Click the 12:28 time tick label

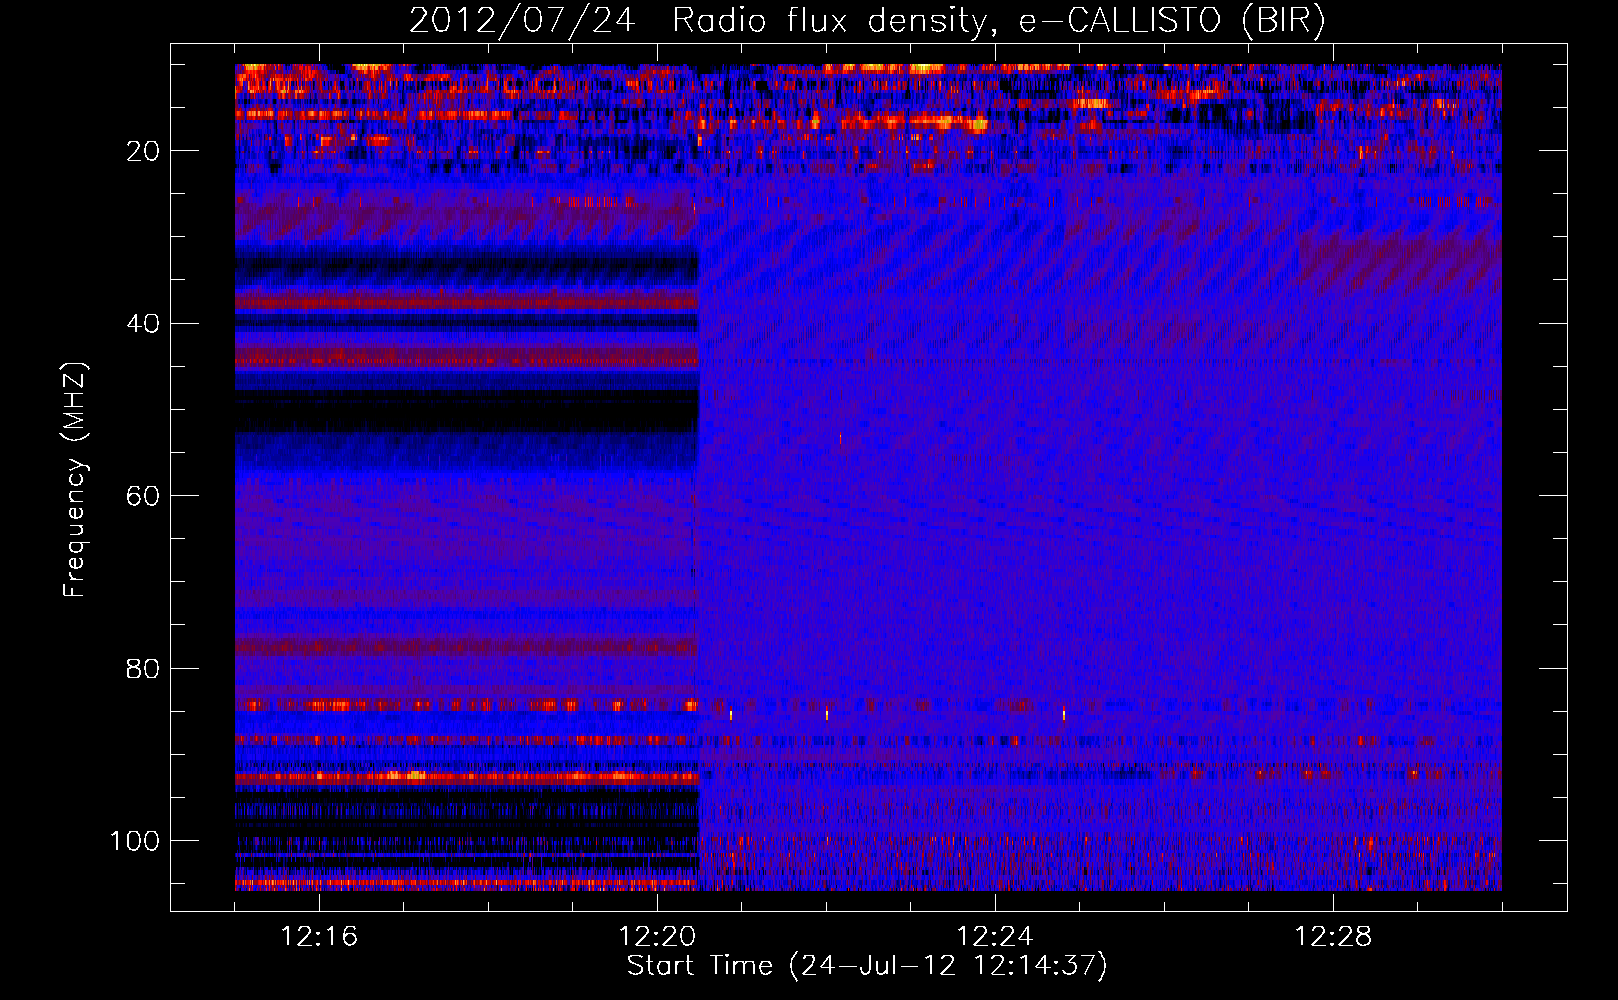pos(1333,937)
